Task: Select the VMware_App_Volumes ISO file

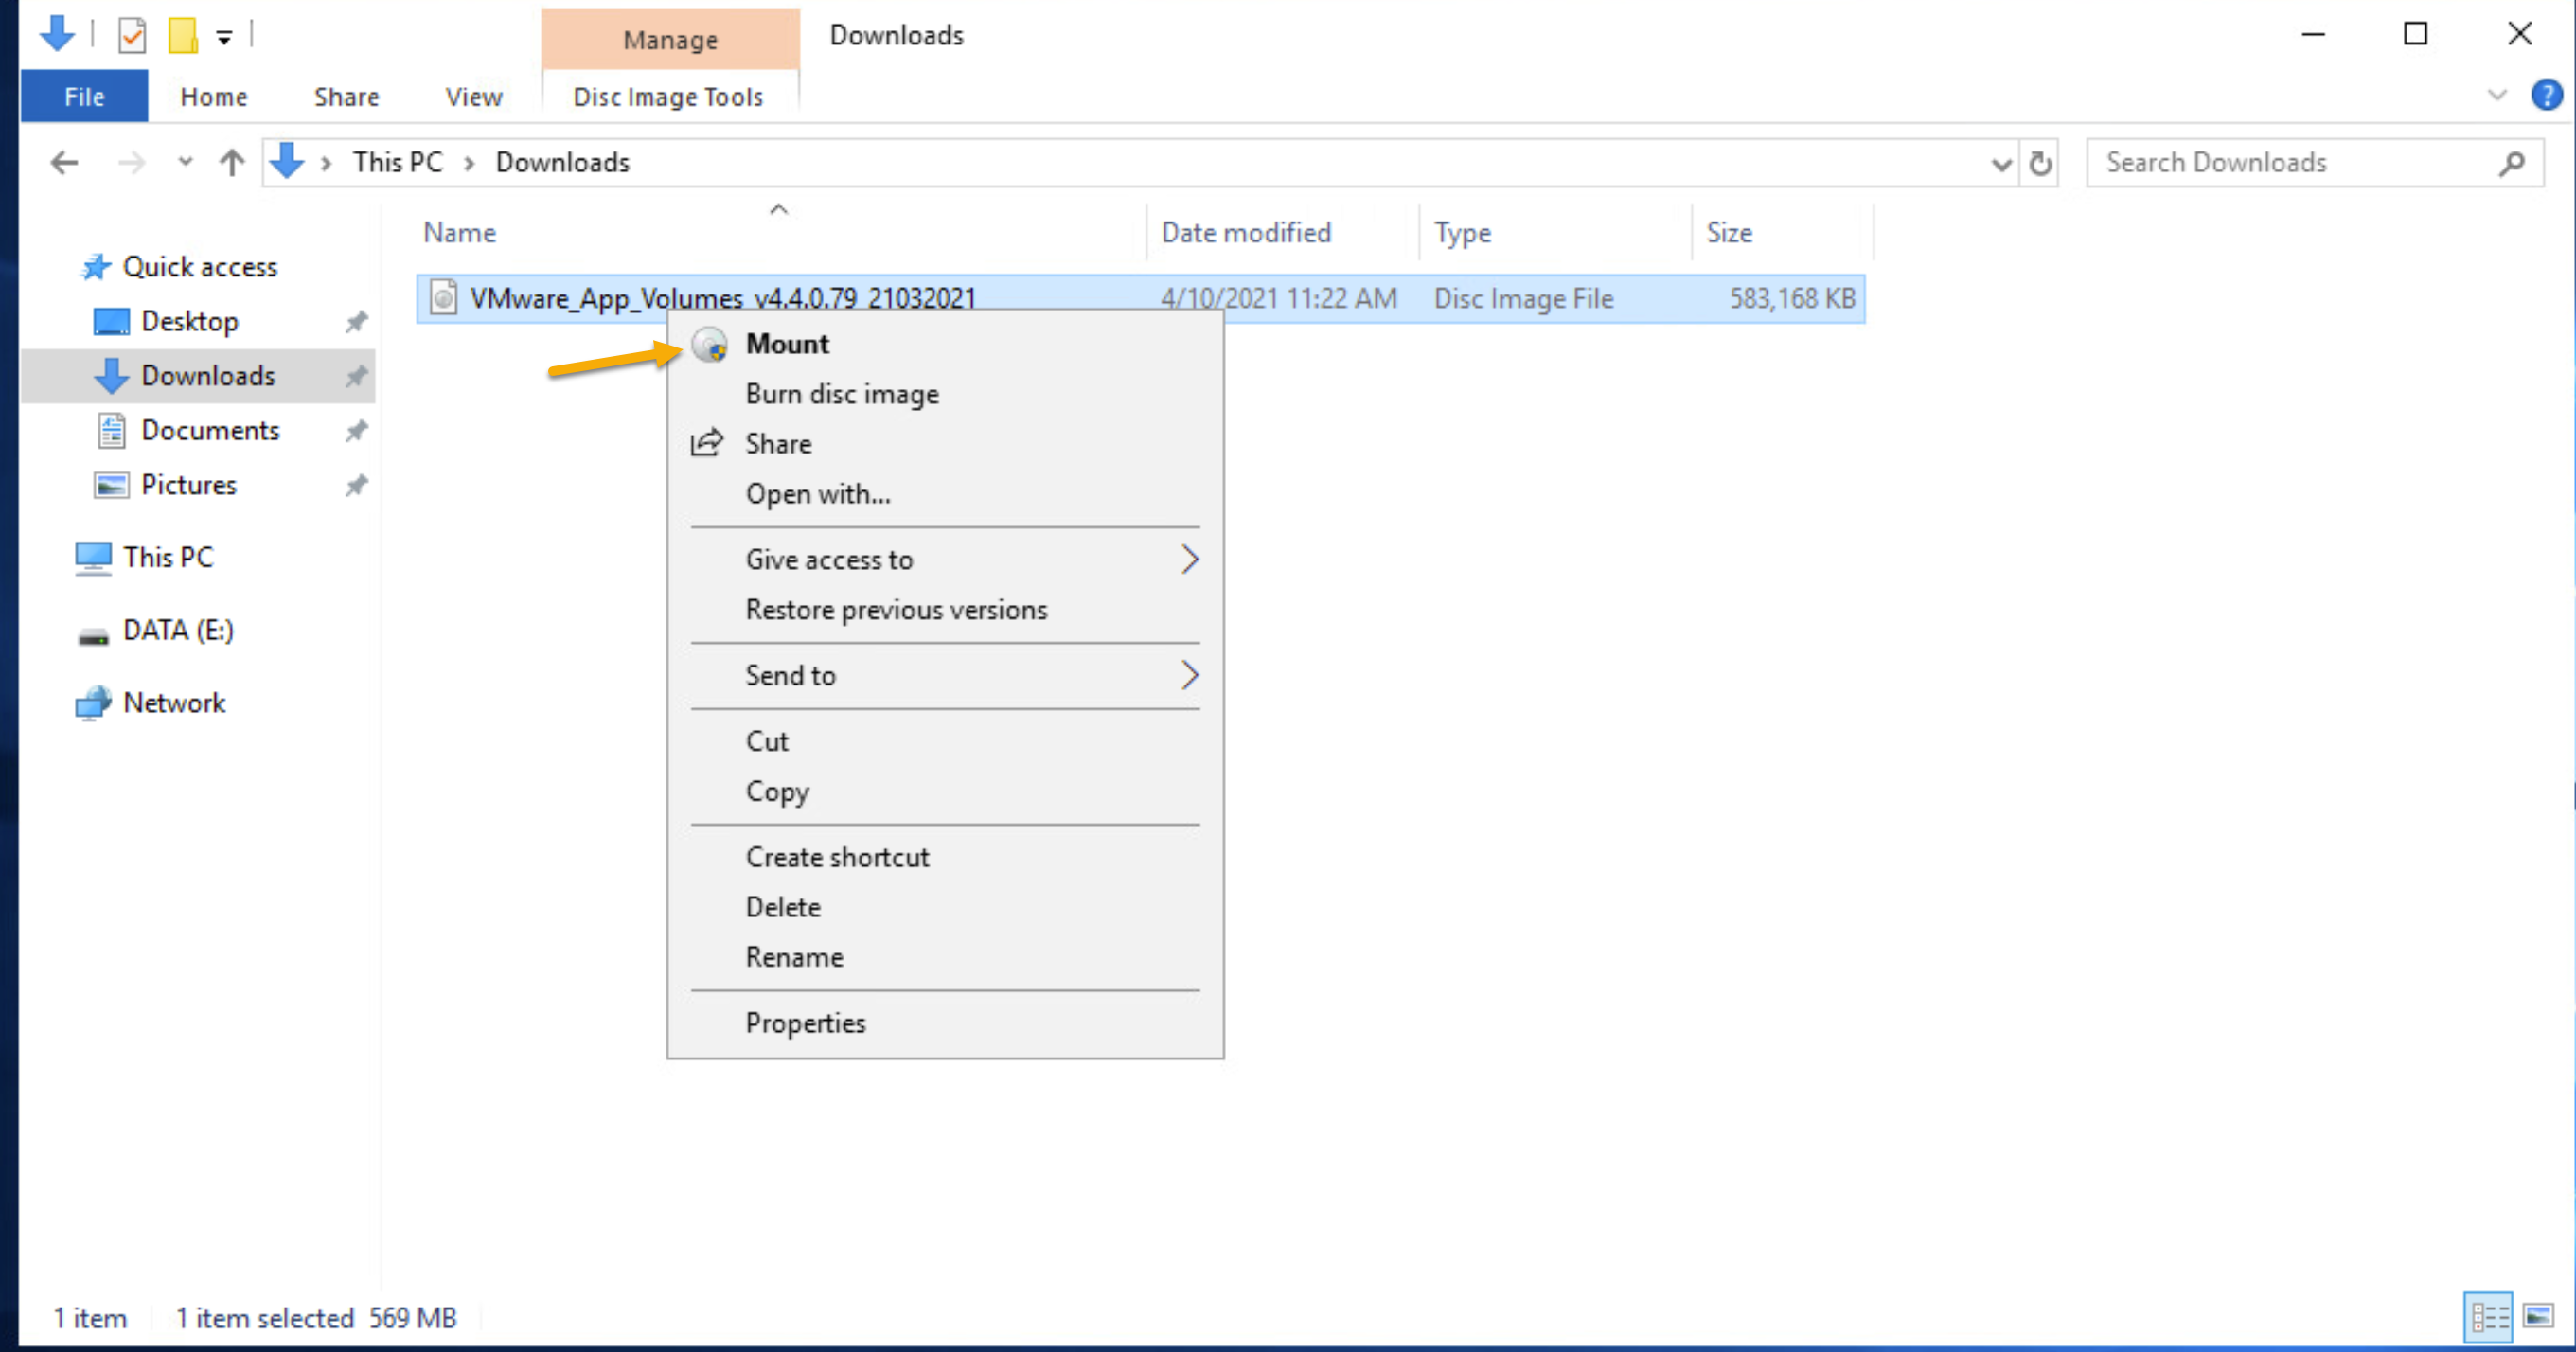Action: (1140, 298)
